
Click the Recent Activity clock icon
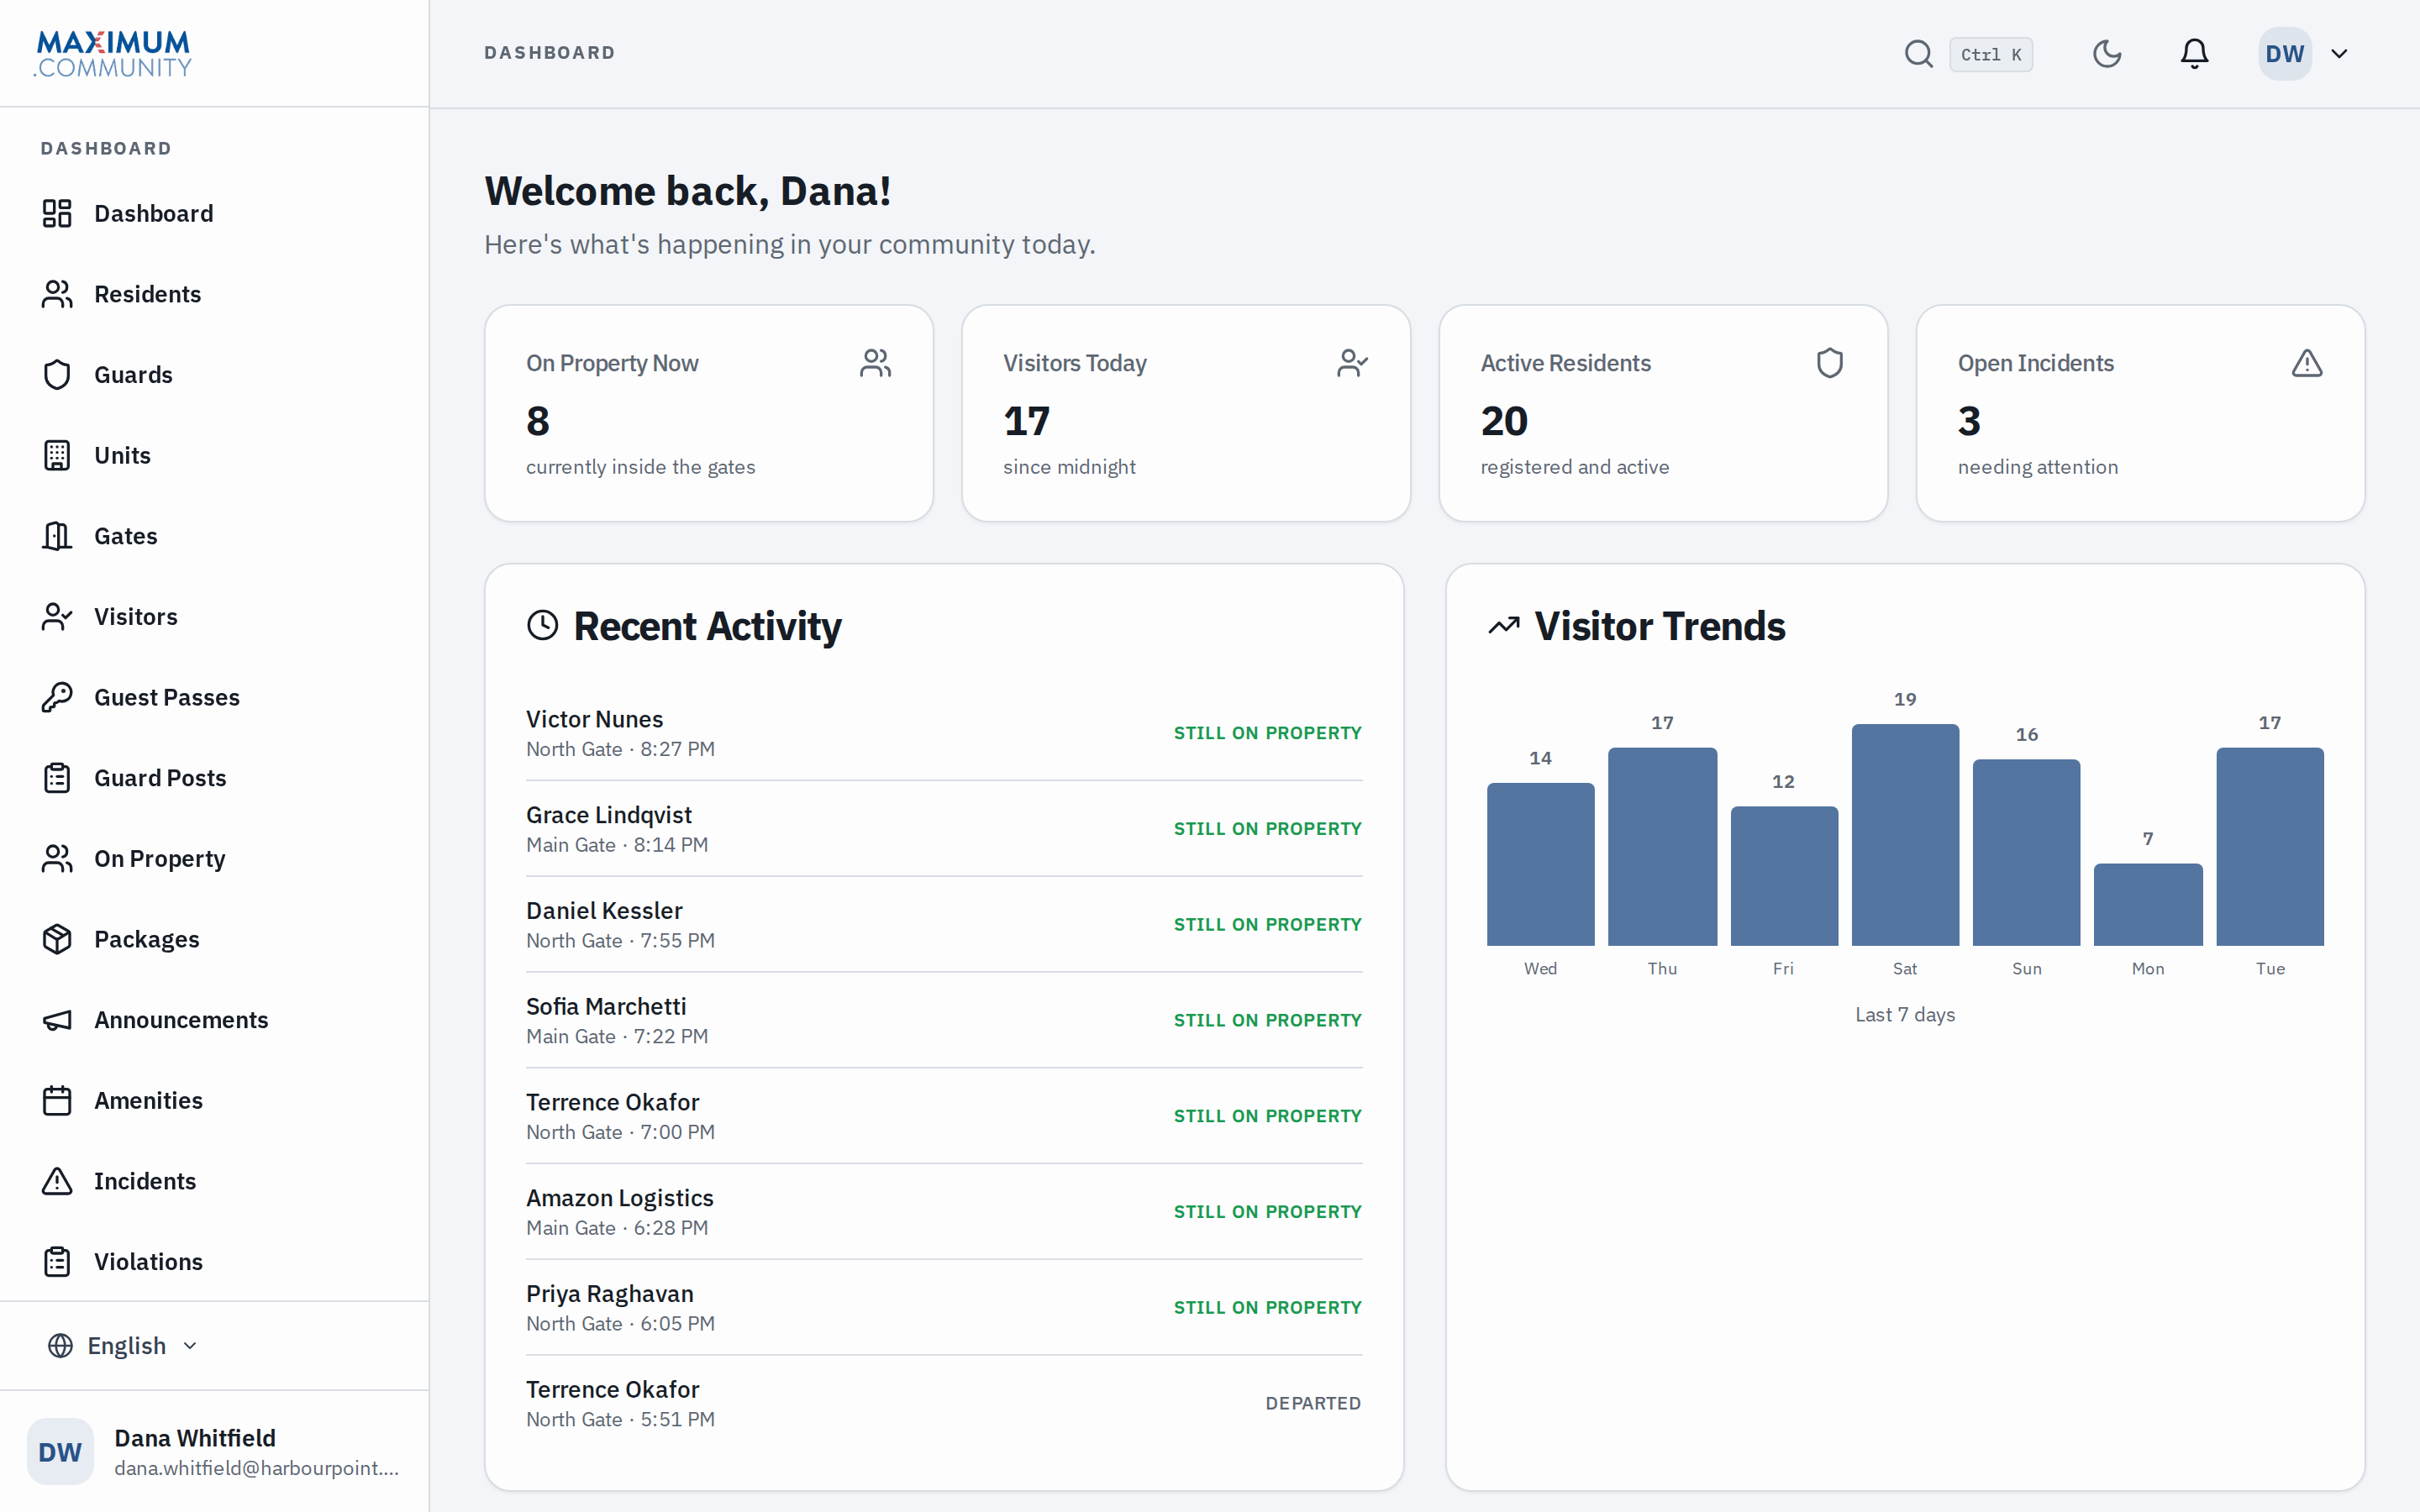[x=543, y=626]
